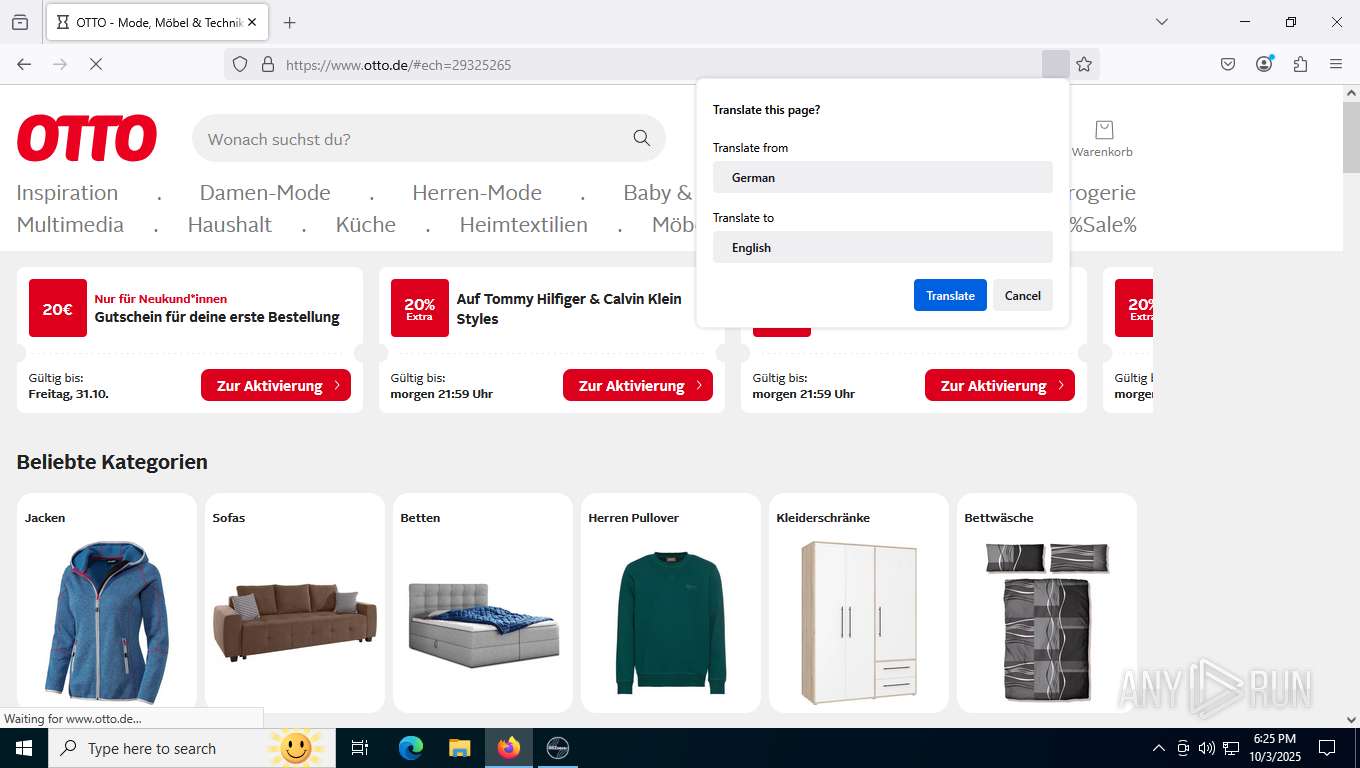1360x768 pixels.
Task: Click the address bar URL
Action: click(398, 65)
